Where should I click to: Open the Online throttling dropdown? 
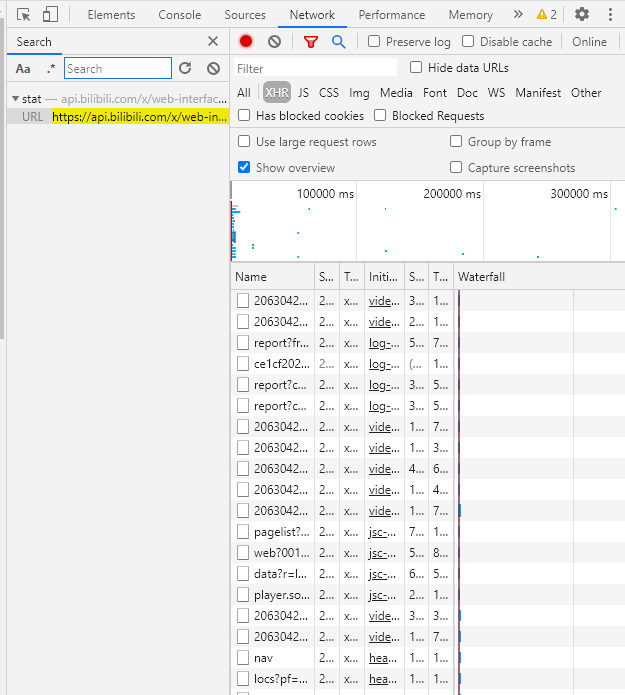point(589,42)
